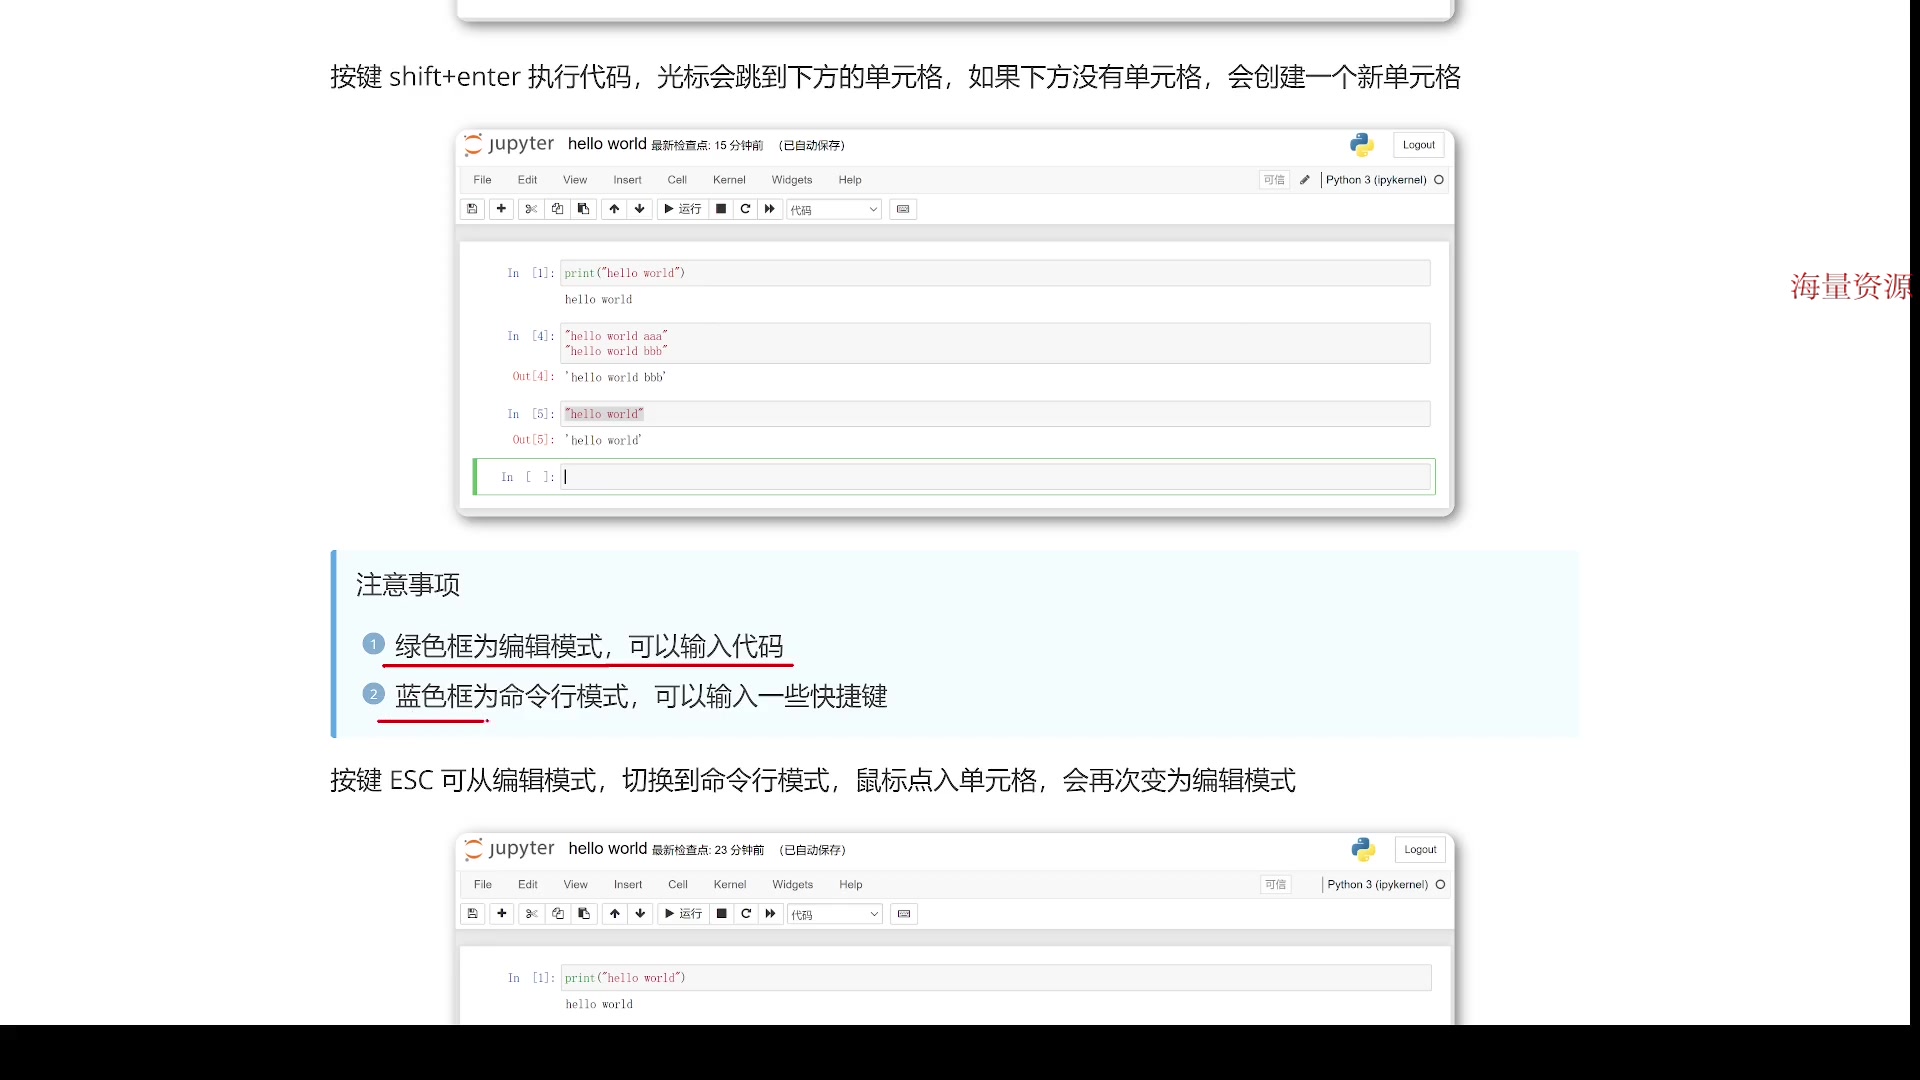The image size is (1920, 1080).
Task: Click 运行 run button in lower Jupyter
Action: [684, 914]
